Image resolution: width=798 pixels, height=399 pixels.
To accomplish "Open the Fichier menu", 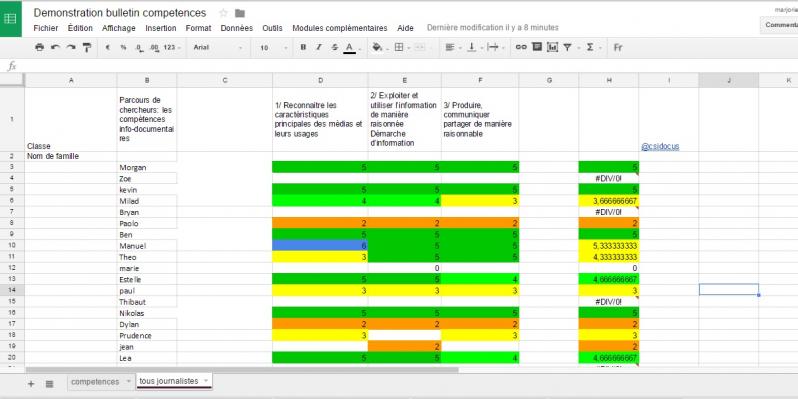I will tap(46, 28).
